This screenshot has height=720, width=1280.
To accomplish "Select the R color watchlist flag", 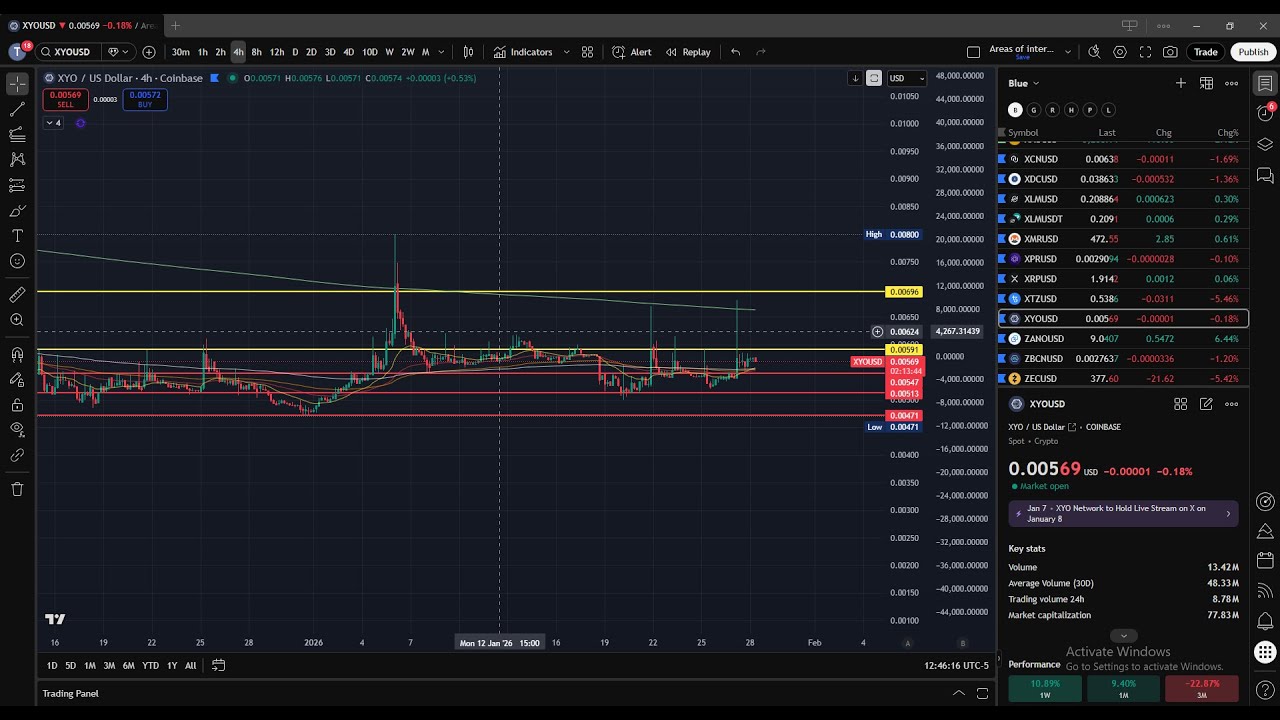I will (1052, 110).
